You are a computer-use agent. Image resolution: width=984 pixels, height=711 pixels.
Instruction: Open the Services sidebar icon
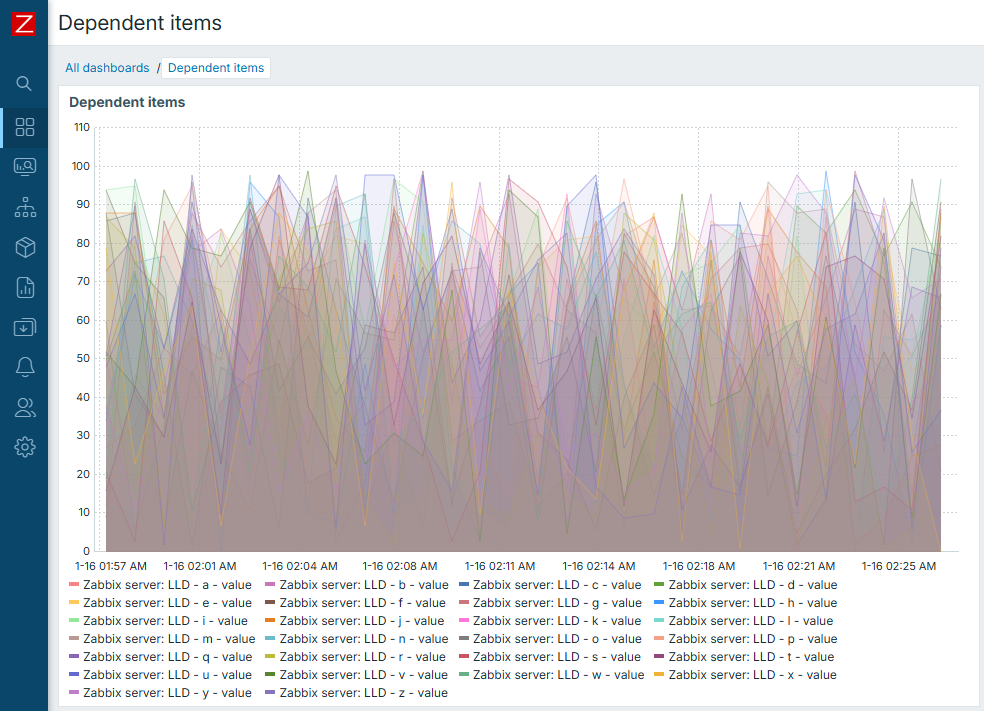(25, 207)
